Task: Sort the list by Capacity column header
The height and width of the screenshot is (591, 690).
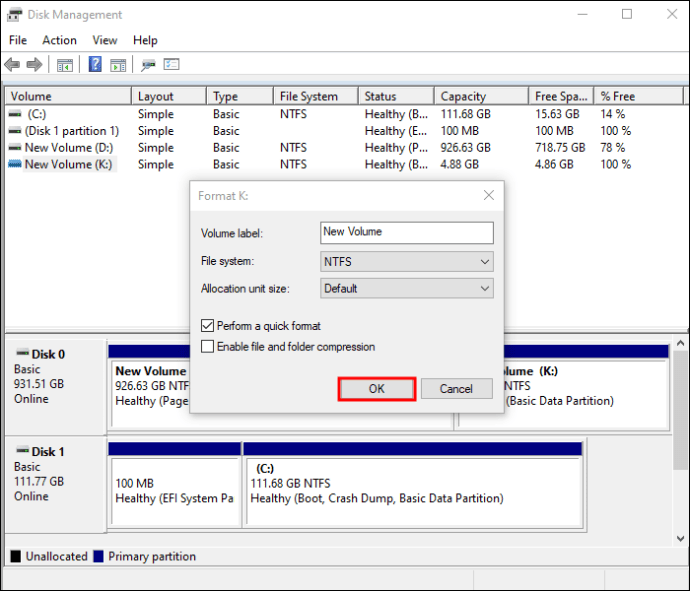Action: pyautogui.click(x=463, y=96)
